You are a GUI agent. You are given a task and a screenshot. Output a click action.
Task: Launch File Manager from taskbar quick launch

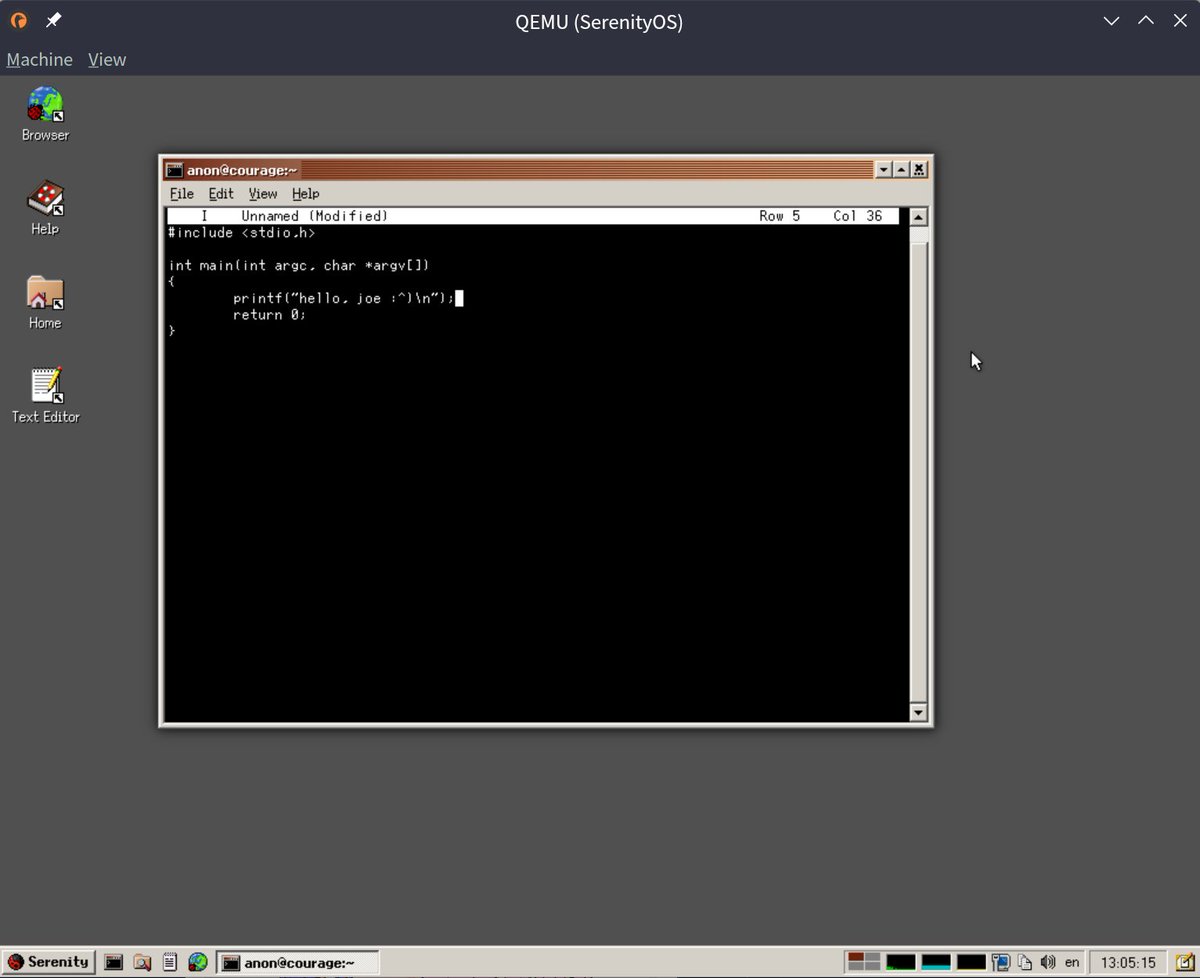pos(142,962)
